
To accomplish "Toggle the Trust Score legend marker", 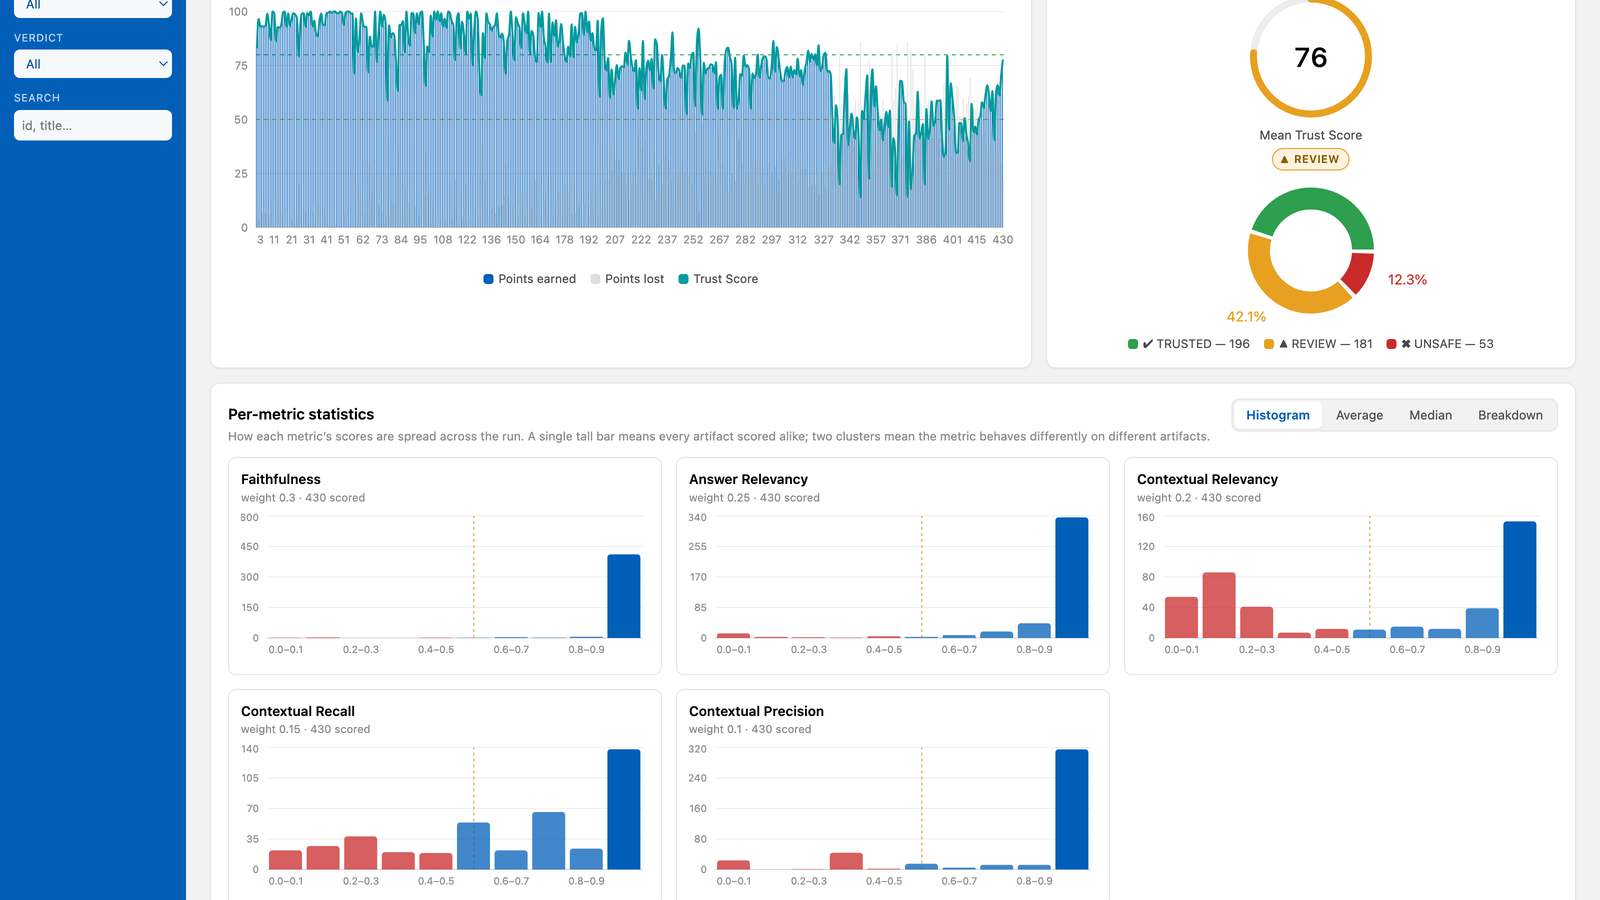I will click(x=683, y=279).
